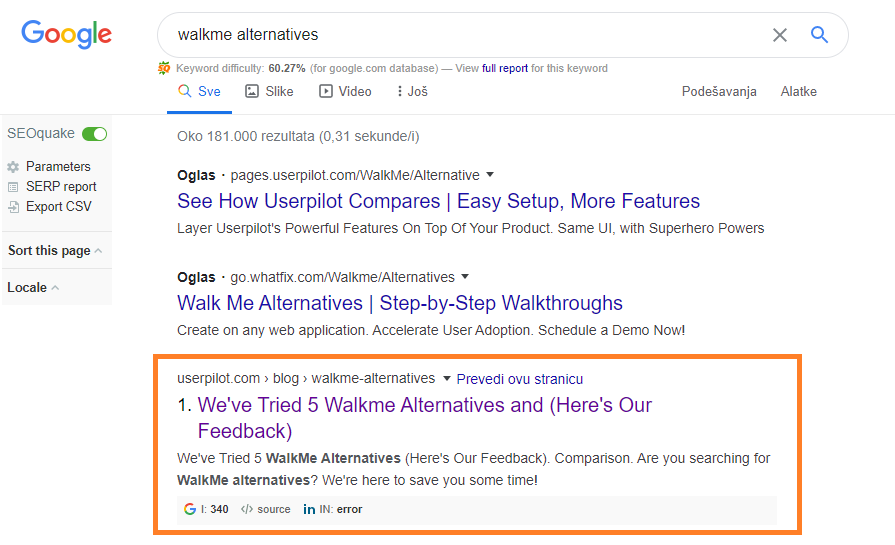Toggle the SEOquake switch off
Screen dimensions: 895x545
coord(95,134)
